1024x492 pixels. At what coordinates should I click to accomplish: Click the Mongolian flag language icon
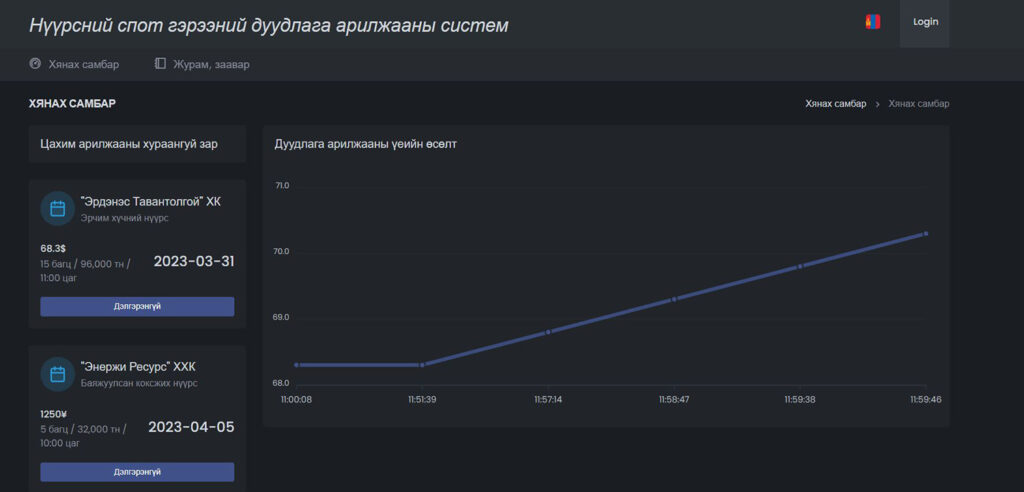coord(872,22)
